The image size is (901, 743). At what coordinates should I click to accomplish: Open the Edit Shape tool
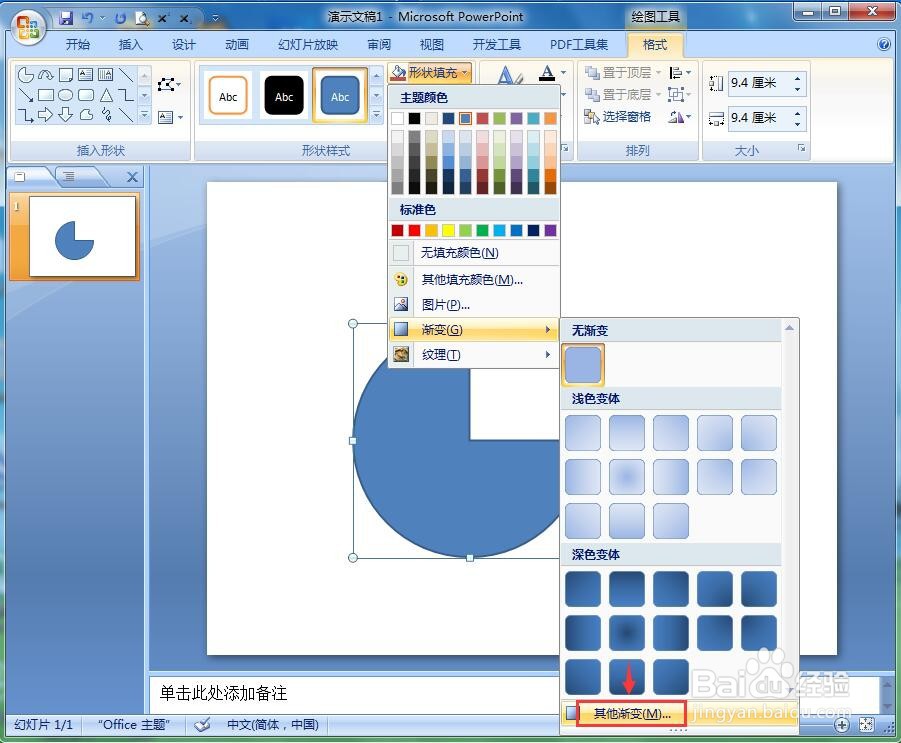pos(168,85)
